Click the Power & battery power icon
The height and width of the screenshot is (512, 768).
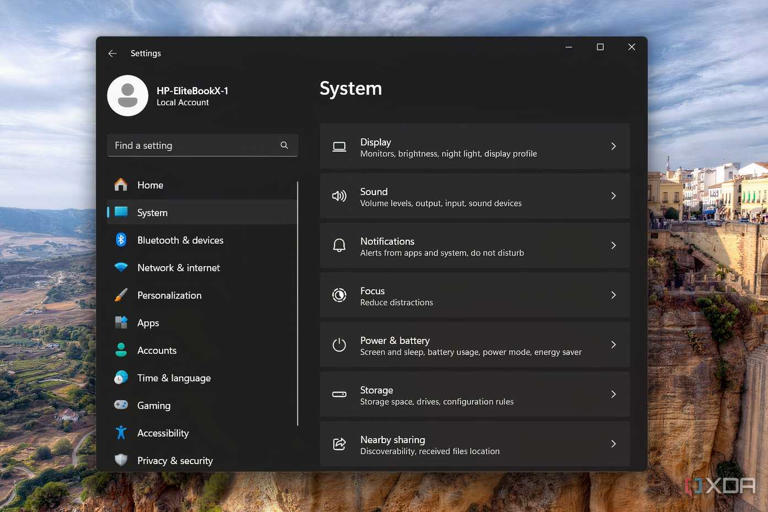pyautogui.click(x=339, y=344)
